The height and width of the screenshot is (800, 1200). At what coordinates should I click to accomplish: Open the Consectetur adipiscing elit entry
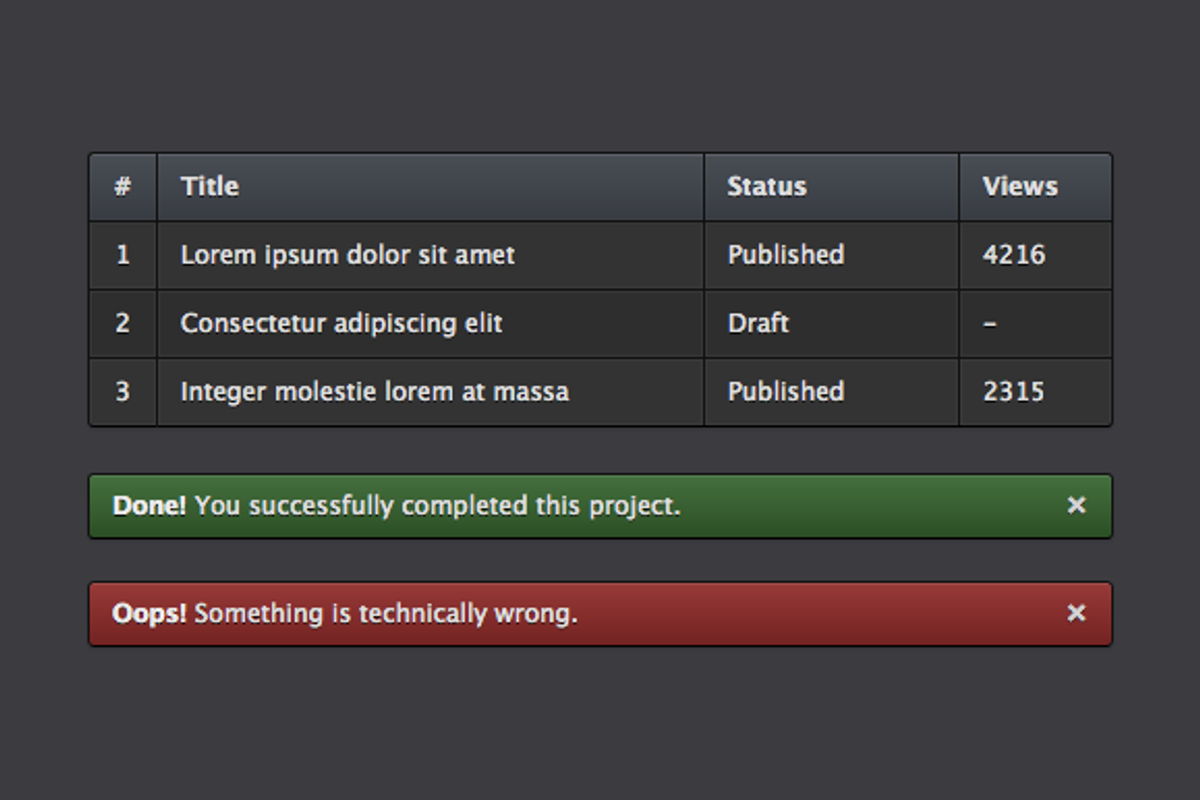[341, 324]
